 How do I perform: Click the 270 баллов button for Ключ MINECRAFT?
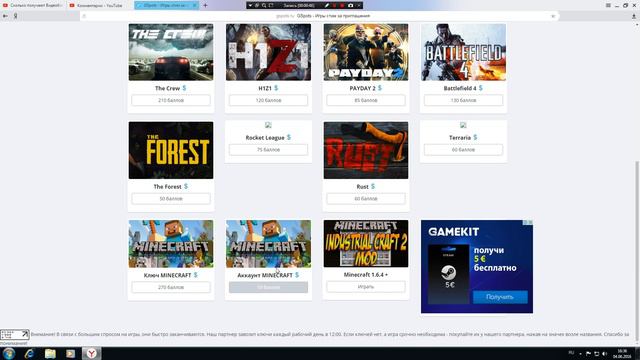tap(171, 287)
